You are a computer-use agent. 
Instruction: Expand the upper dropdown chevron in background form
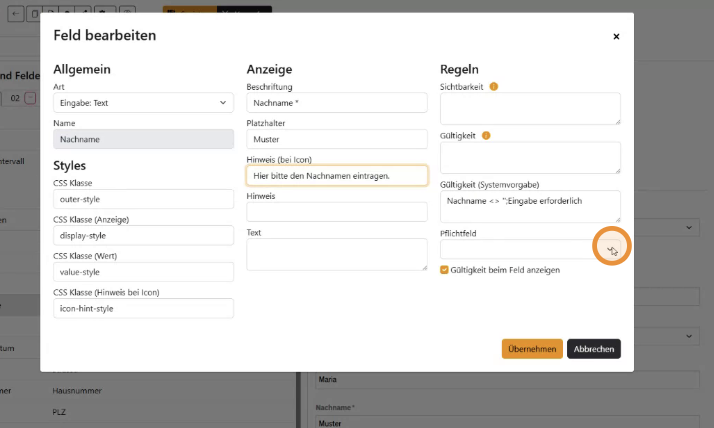click(x=689, y=227)
